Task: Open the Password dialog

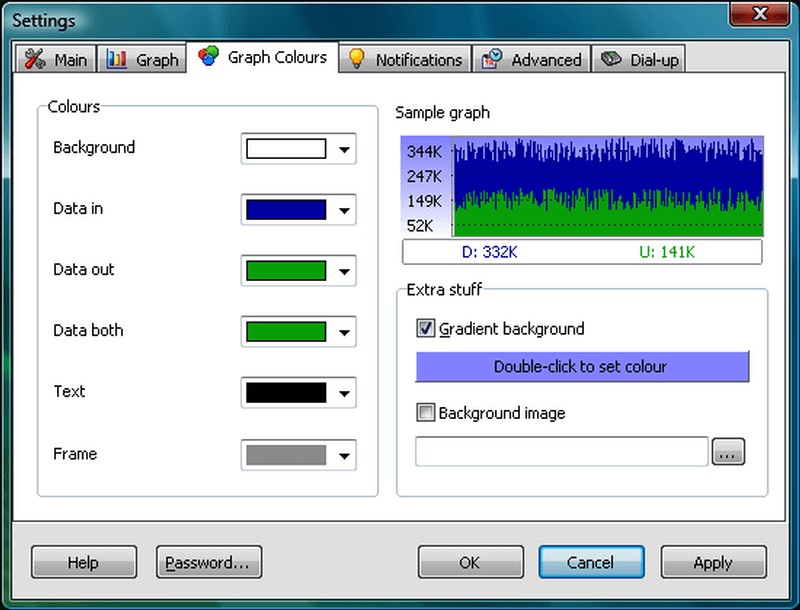Action: point(209,562)
